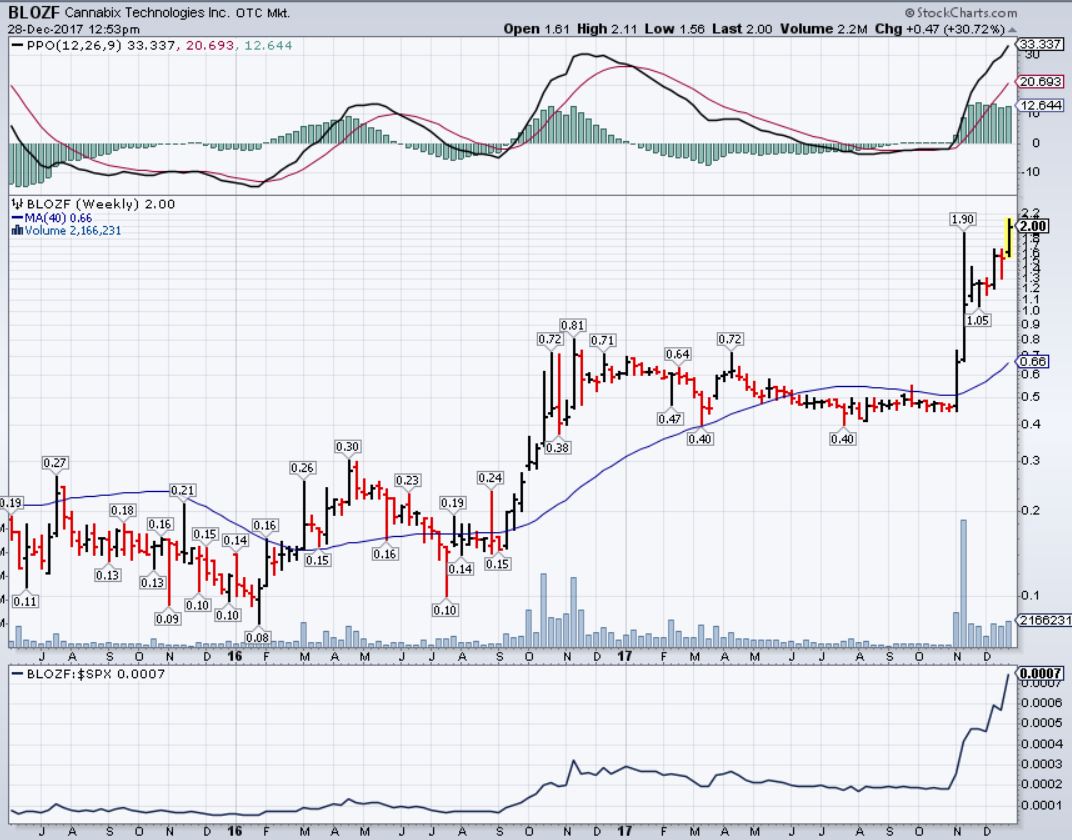
Task: Click the 2166231 volume axis tag
Action: coord(1042,621)
